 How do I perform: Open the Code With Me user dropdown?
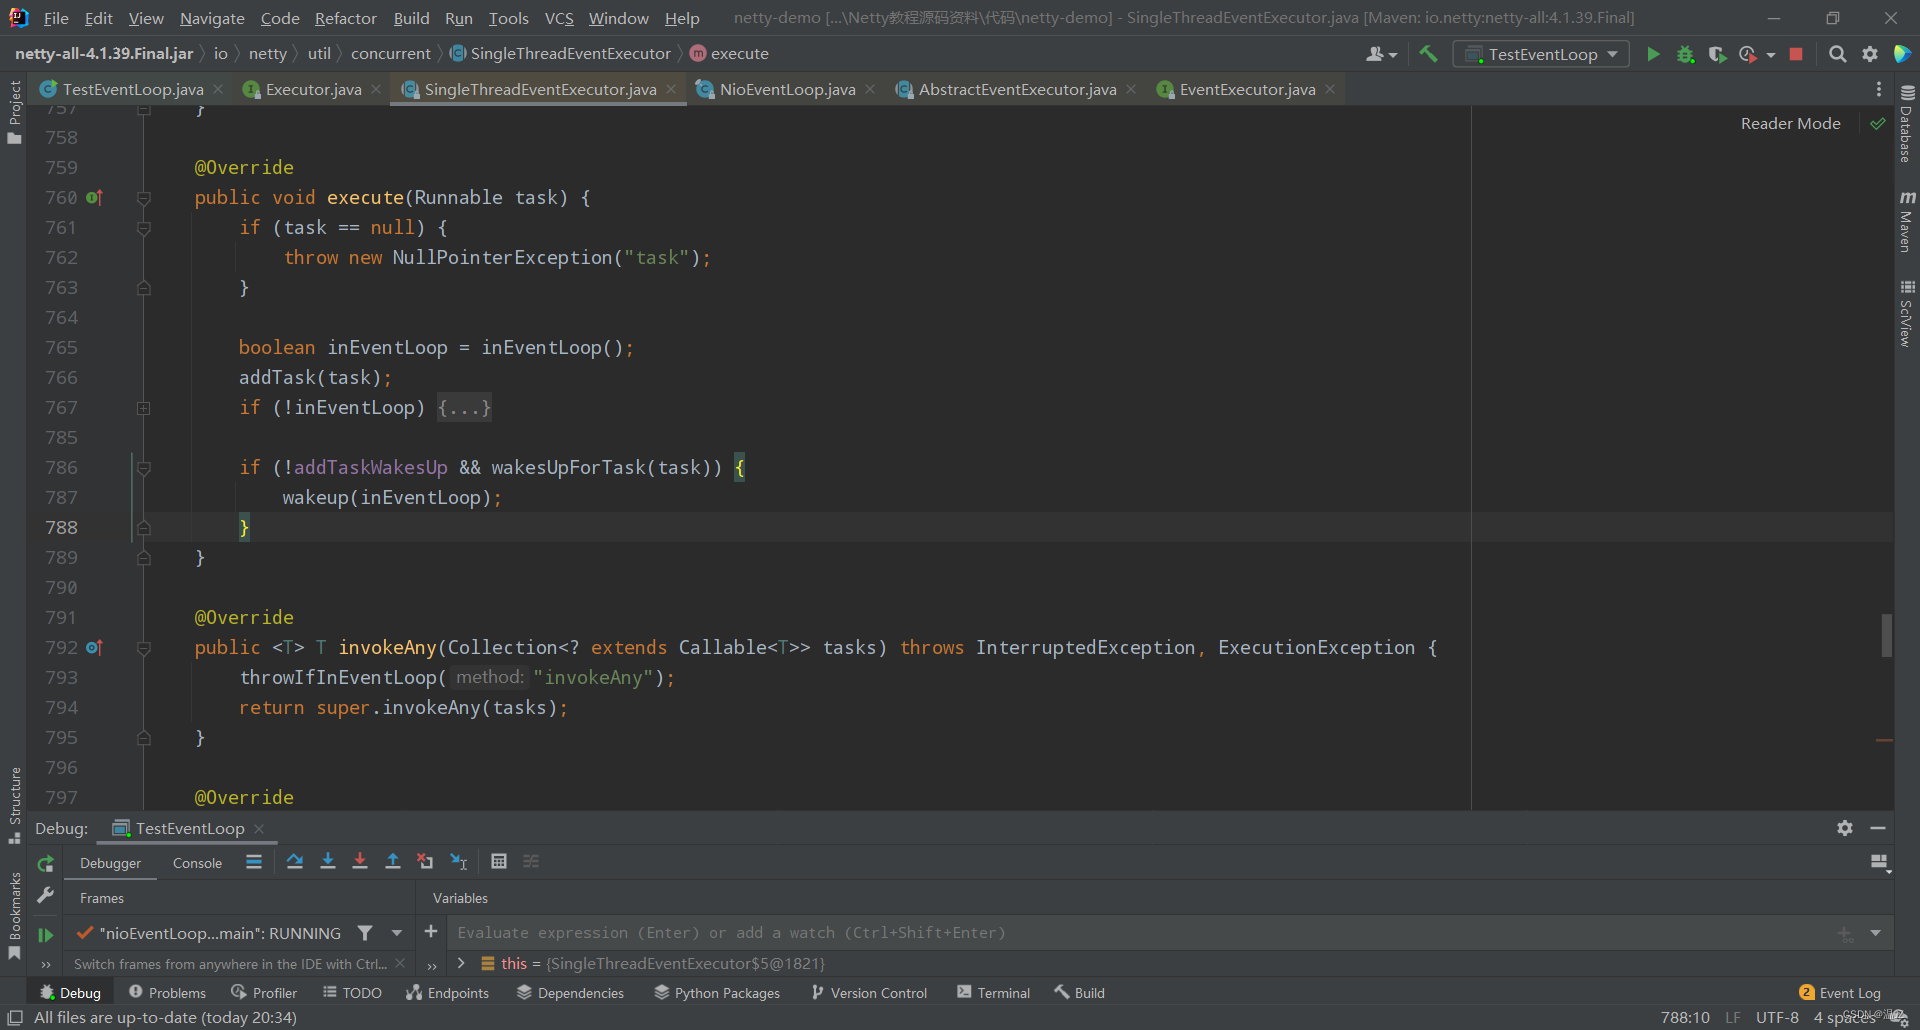click(x=1382, y=54)
